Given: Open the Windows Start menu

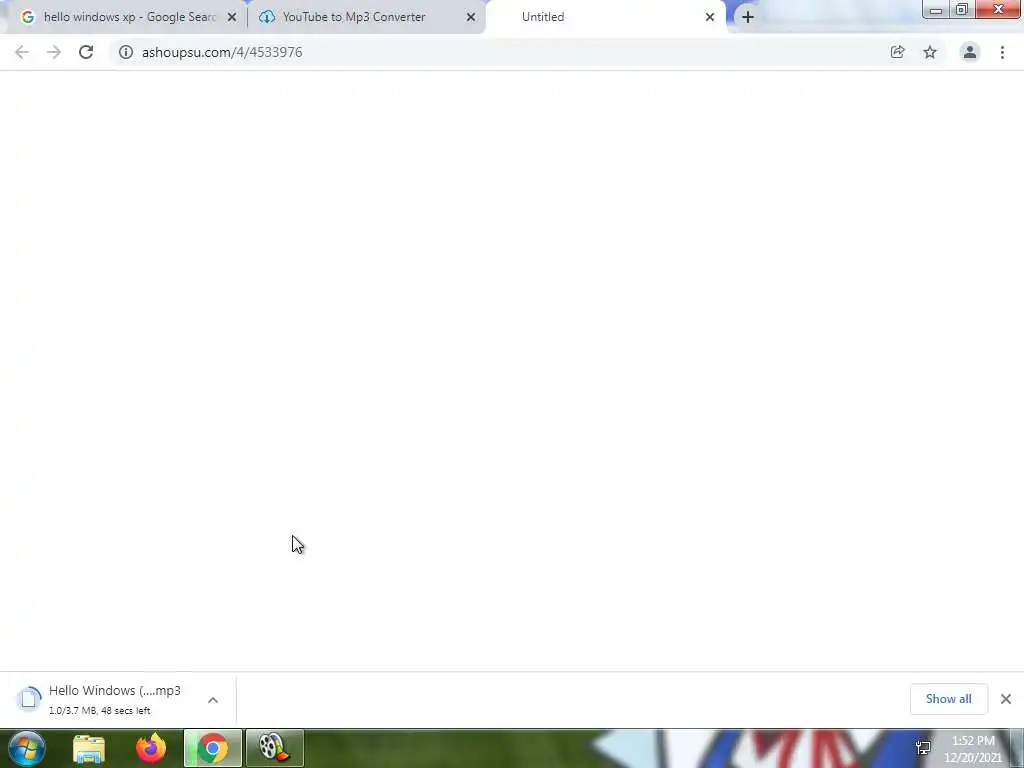Looking at the screenshot, I should [27, 748].
